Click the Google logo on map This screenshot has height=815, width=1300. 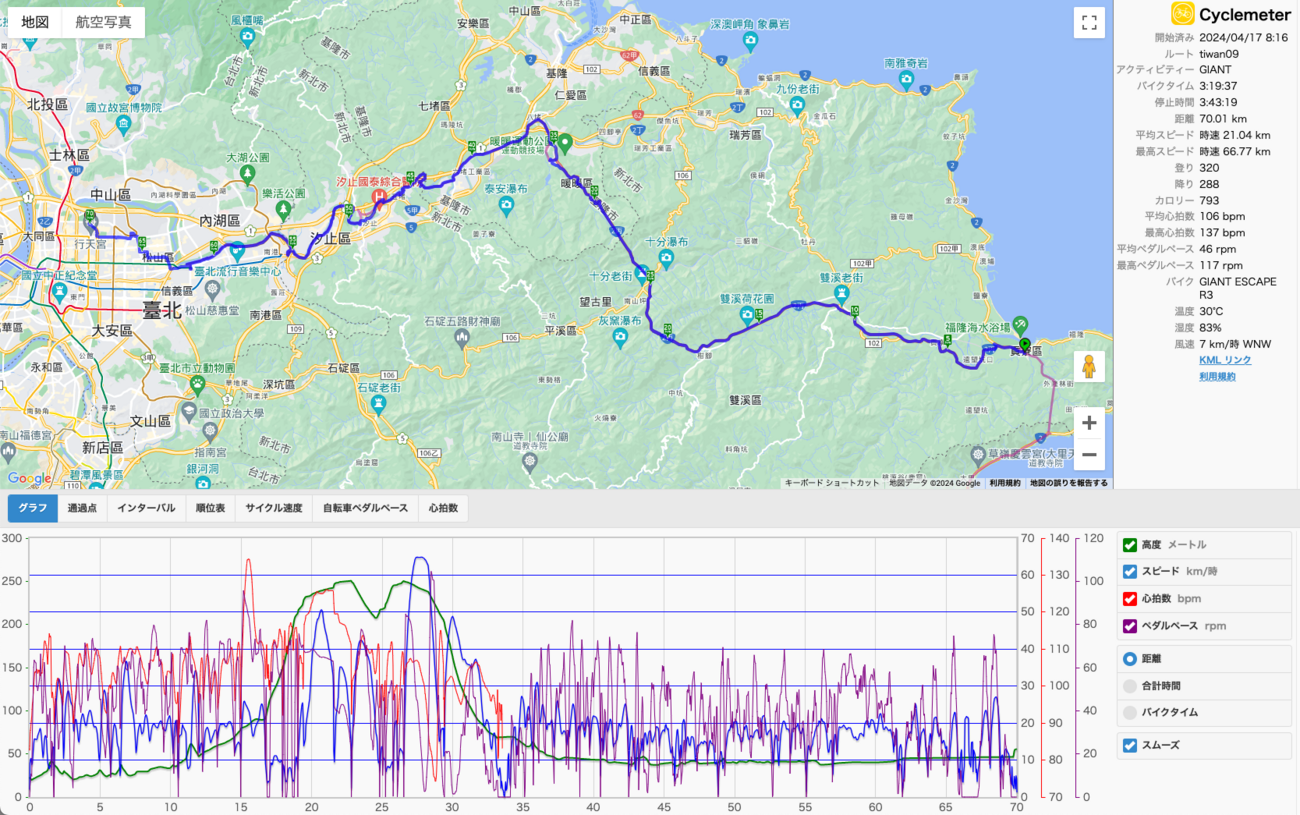tap(29, 479)
